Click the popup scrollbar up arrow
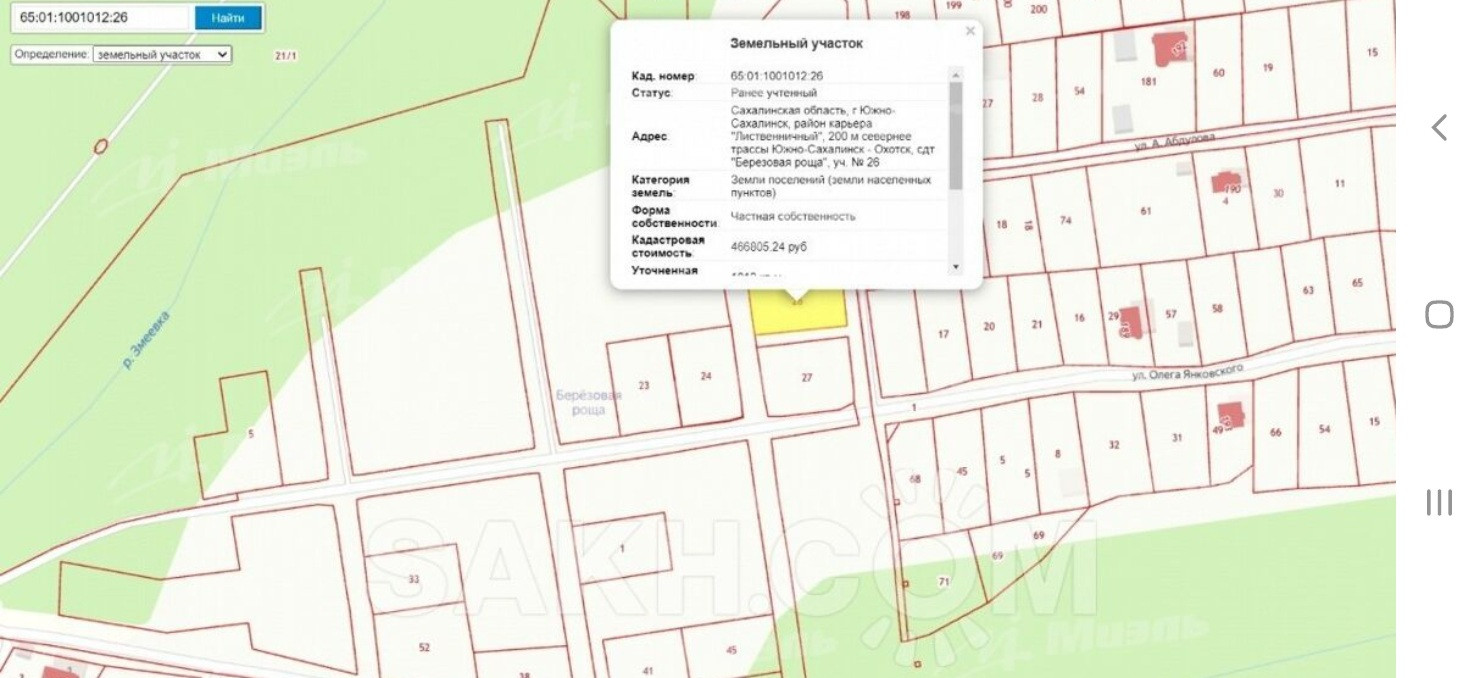 point(955,75)
